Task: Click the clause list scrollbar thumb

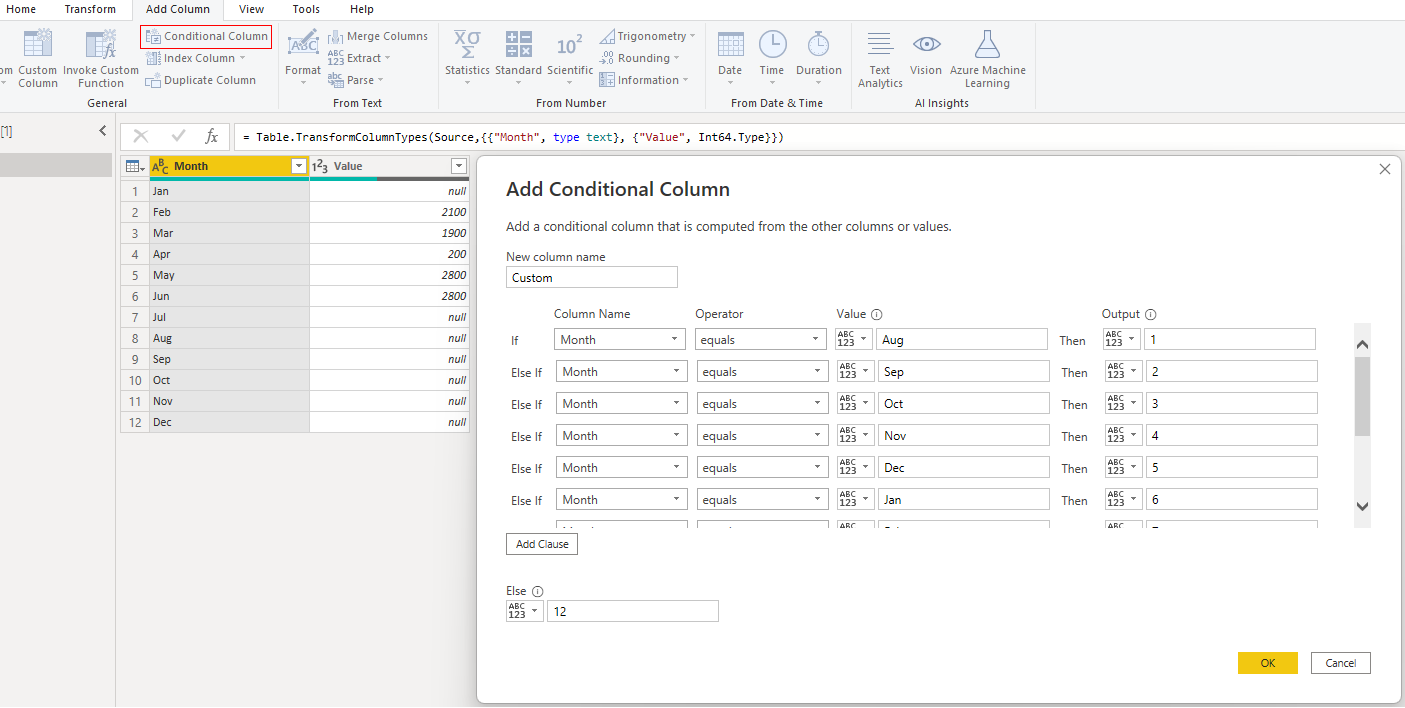Action: tap(1362, 396)
